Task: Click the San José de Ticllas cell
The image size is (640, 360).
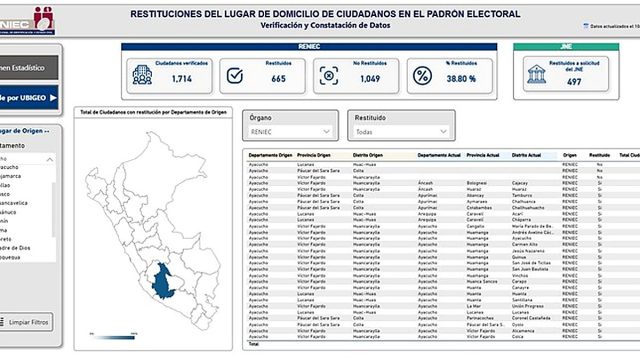Action: (531, 263)
